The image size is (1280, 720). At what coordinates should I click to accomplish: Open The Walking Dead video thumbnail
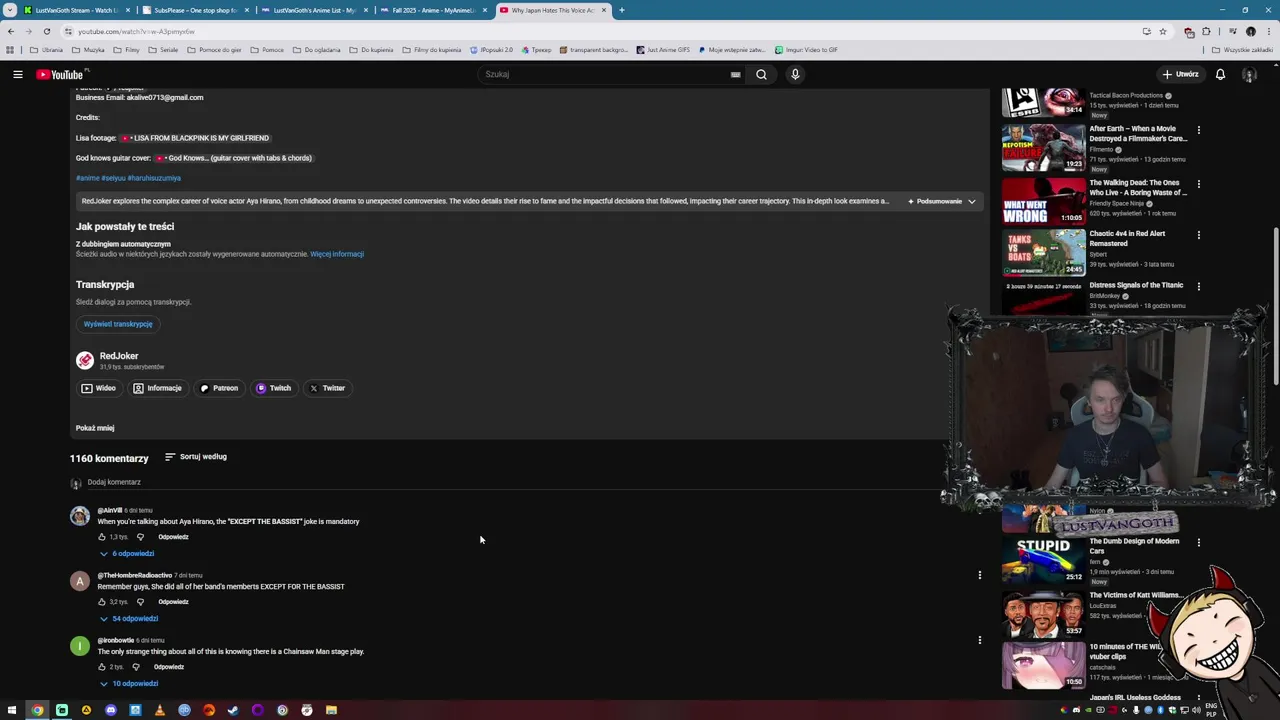tap(1043, 200)
